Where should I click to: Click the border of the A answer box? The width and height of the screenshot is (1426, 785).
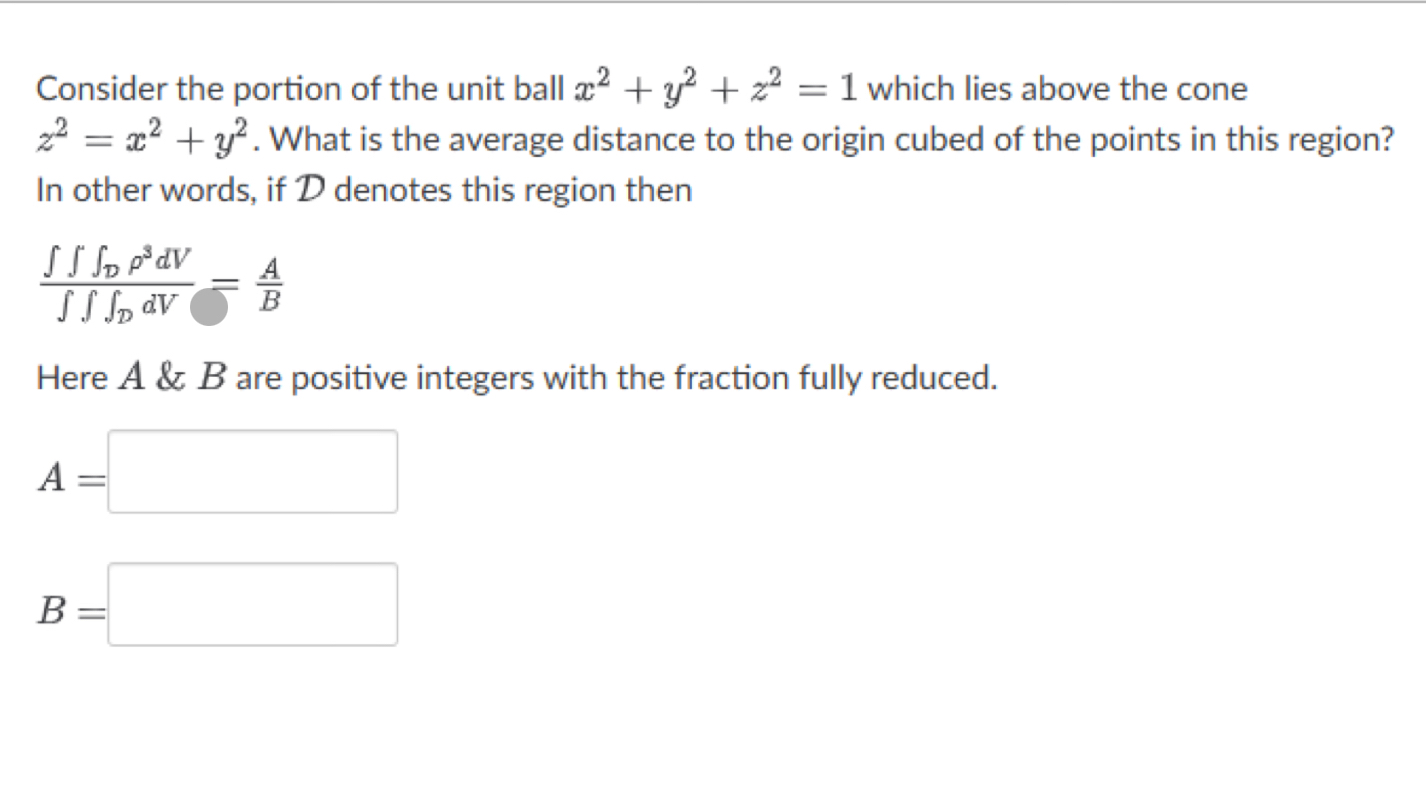click(x=252, y=432)
